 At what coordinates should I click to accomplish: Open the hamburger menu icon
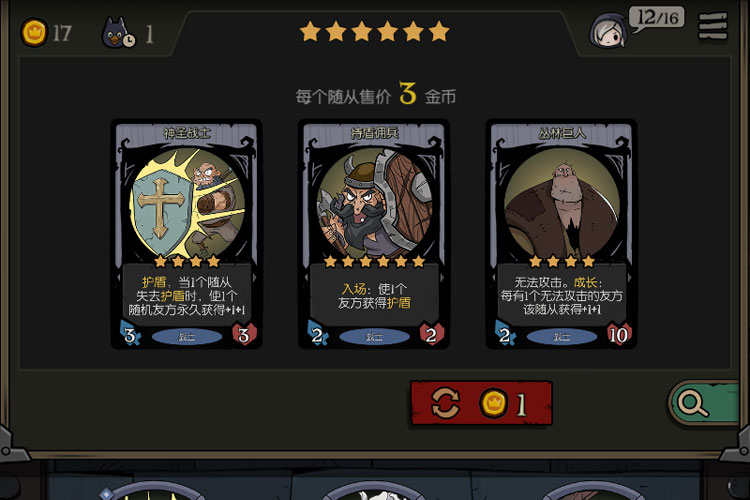[x=713, y=26]
